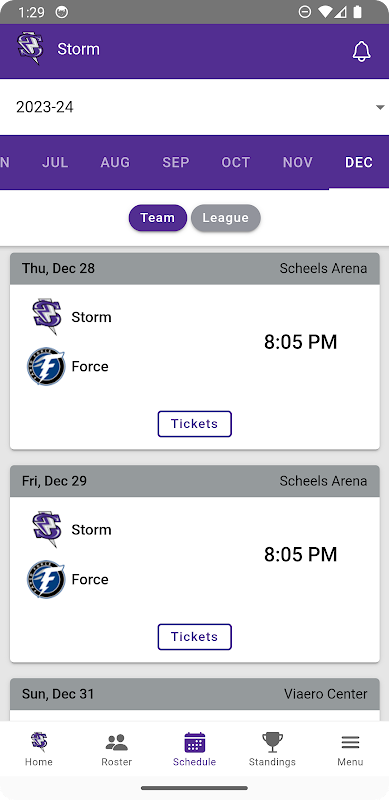Open the Sun, Dec 31 game card

(x=194, y=699)
